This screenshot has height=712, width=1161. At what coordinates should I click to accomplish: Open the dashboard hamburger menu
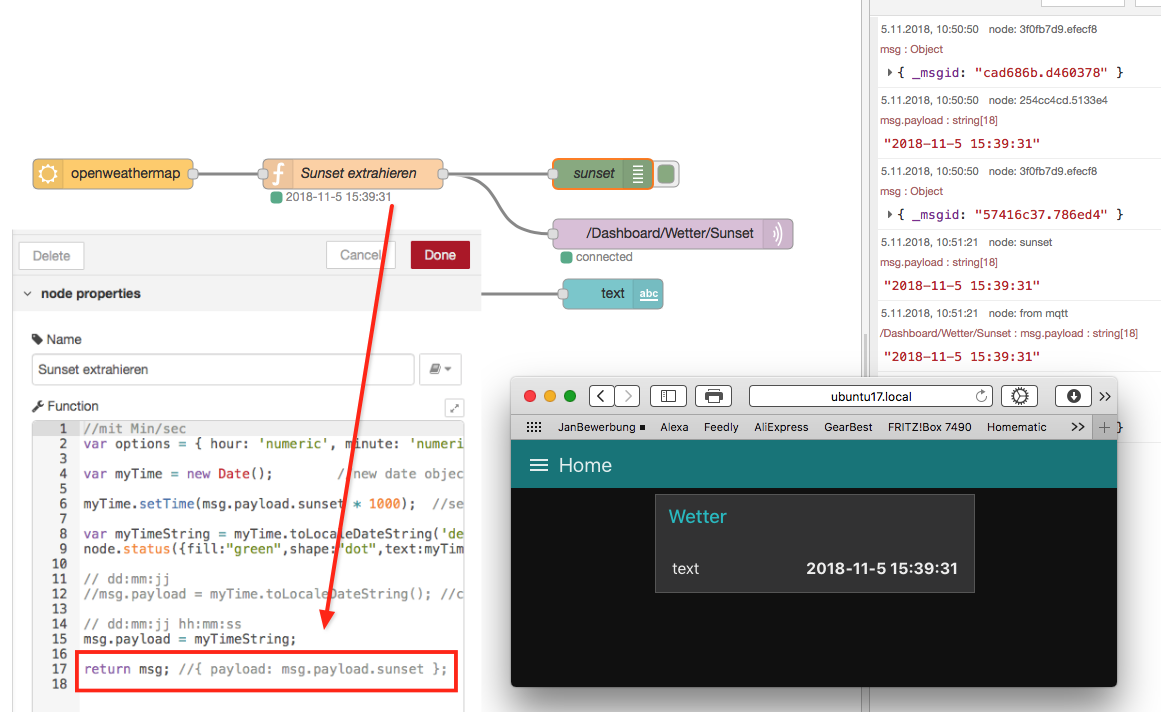coord(539,465)
